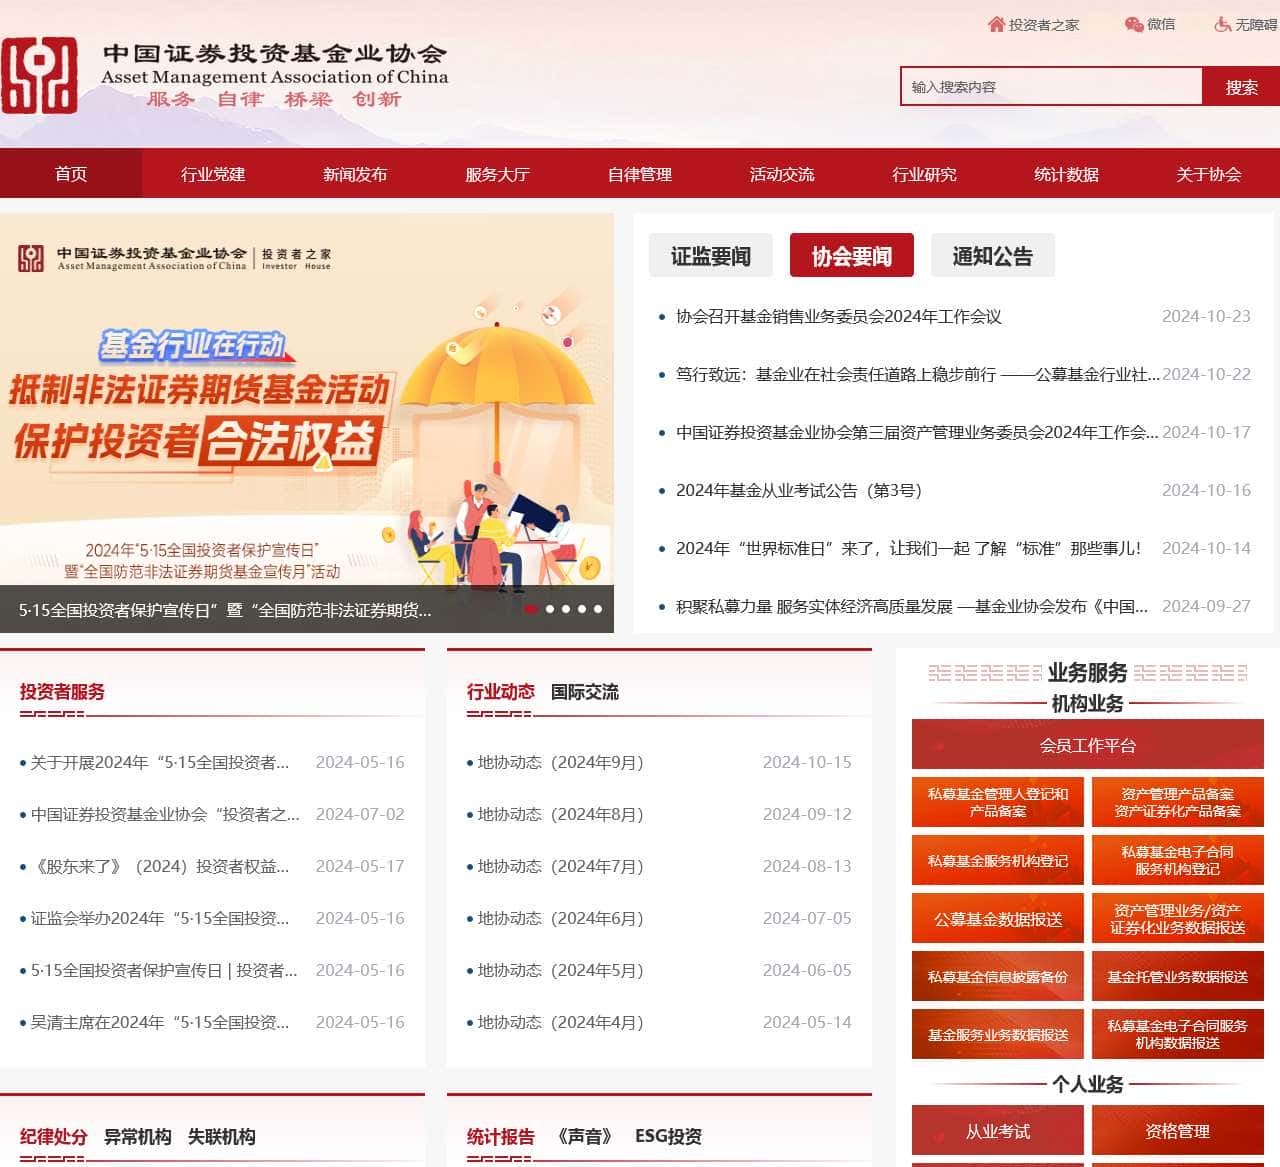Open the 积聚私募力量 news link
This screenshot has width=1280, height=1167.
point(912,606)
